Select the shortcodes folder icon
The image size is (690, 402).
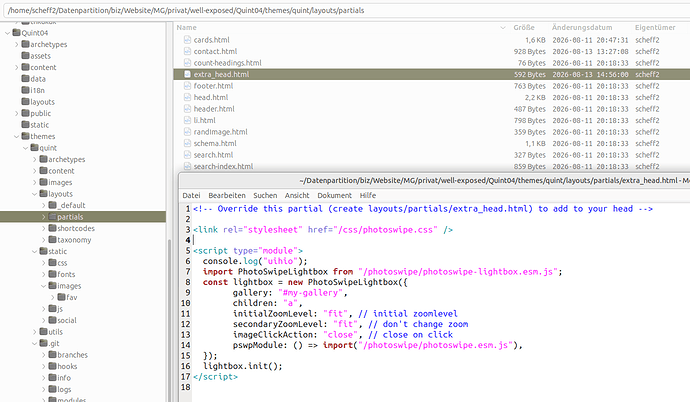click(52, 228)
